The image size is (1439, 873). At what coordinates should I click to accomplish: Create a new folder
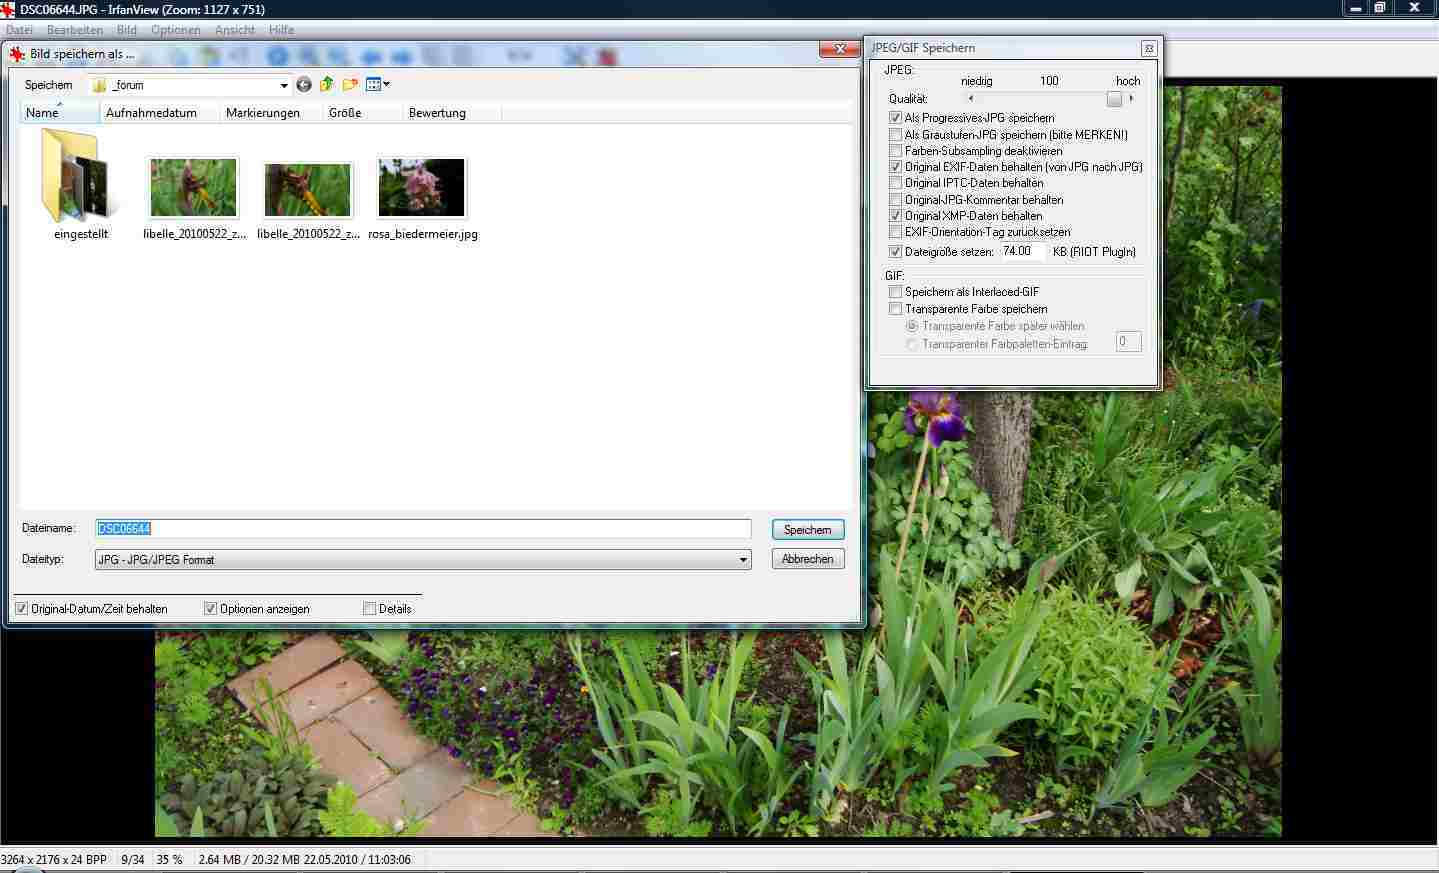coord(350,85)
